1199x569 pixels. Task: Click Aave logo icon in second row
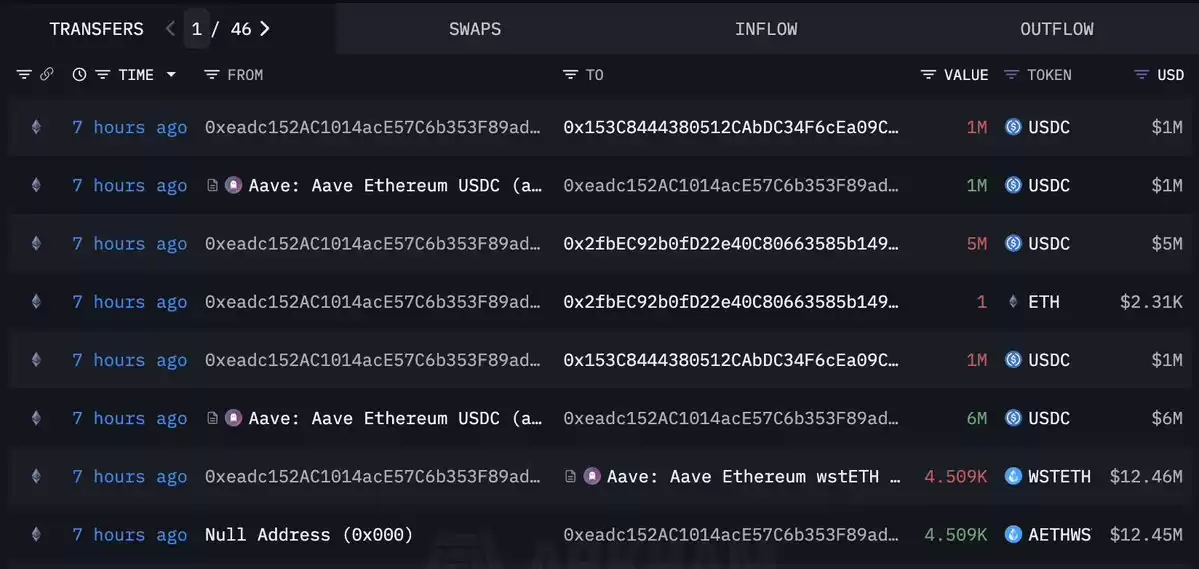pos(234,185)
